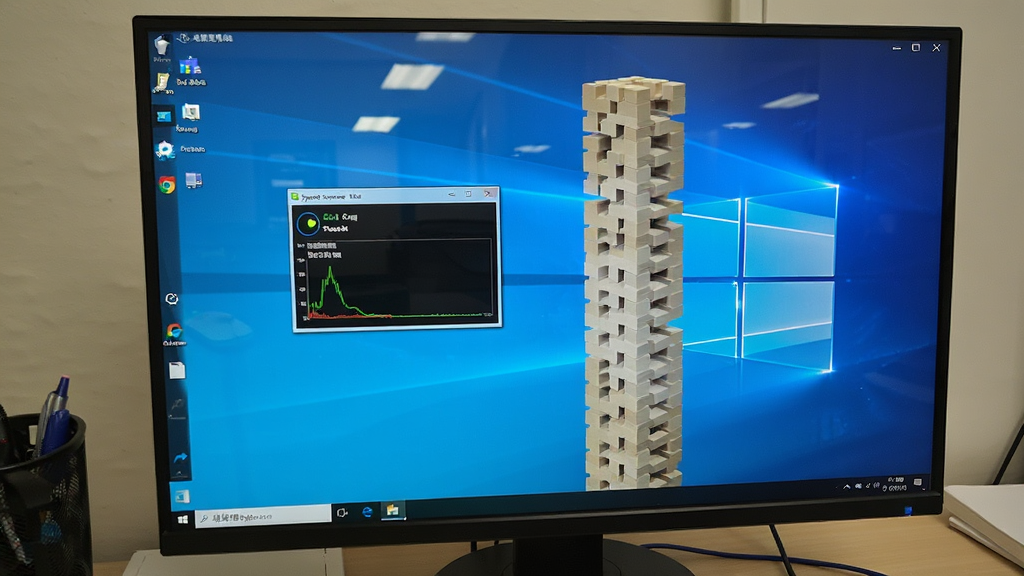This screenshot has width=1024, height=576.
Task: Open the framed picture desktop icon
Action: click(190, 112)
